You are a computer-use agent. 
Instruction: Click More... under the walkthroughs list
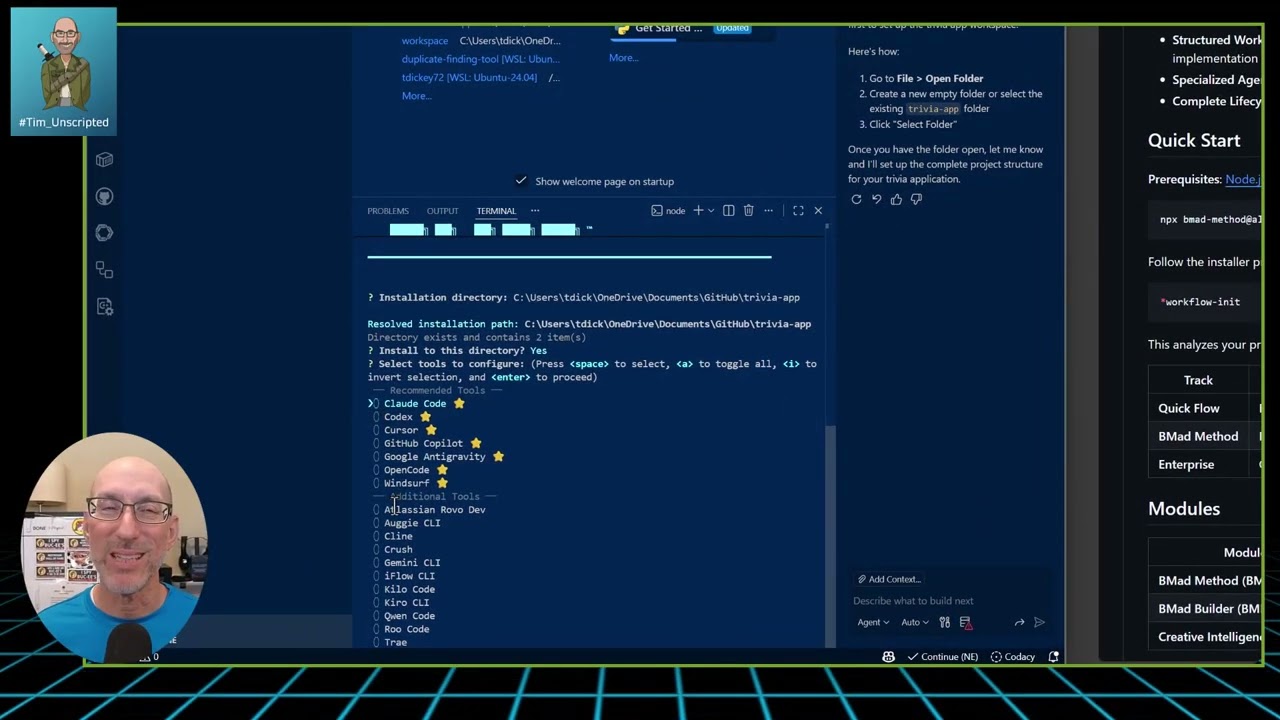[x=624, y=58]
